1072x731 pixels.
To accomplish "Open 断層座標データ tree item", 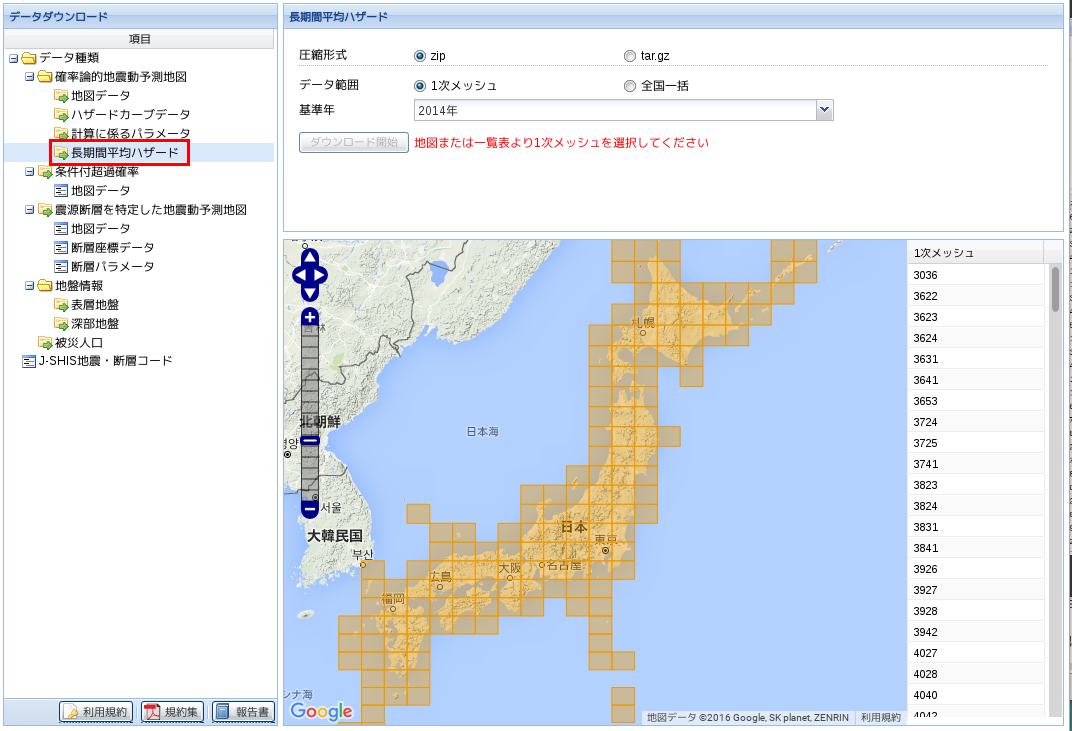I will pos(113,248).
